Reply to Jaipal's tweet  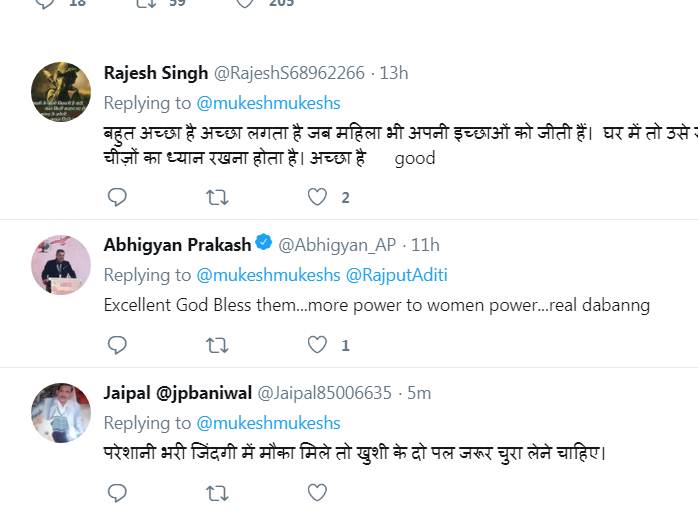[117, 492]
